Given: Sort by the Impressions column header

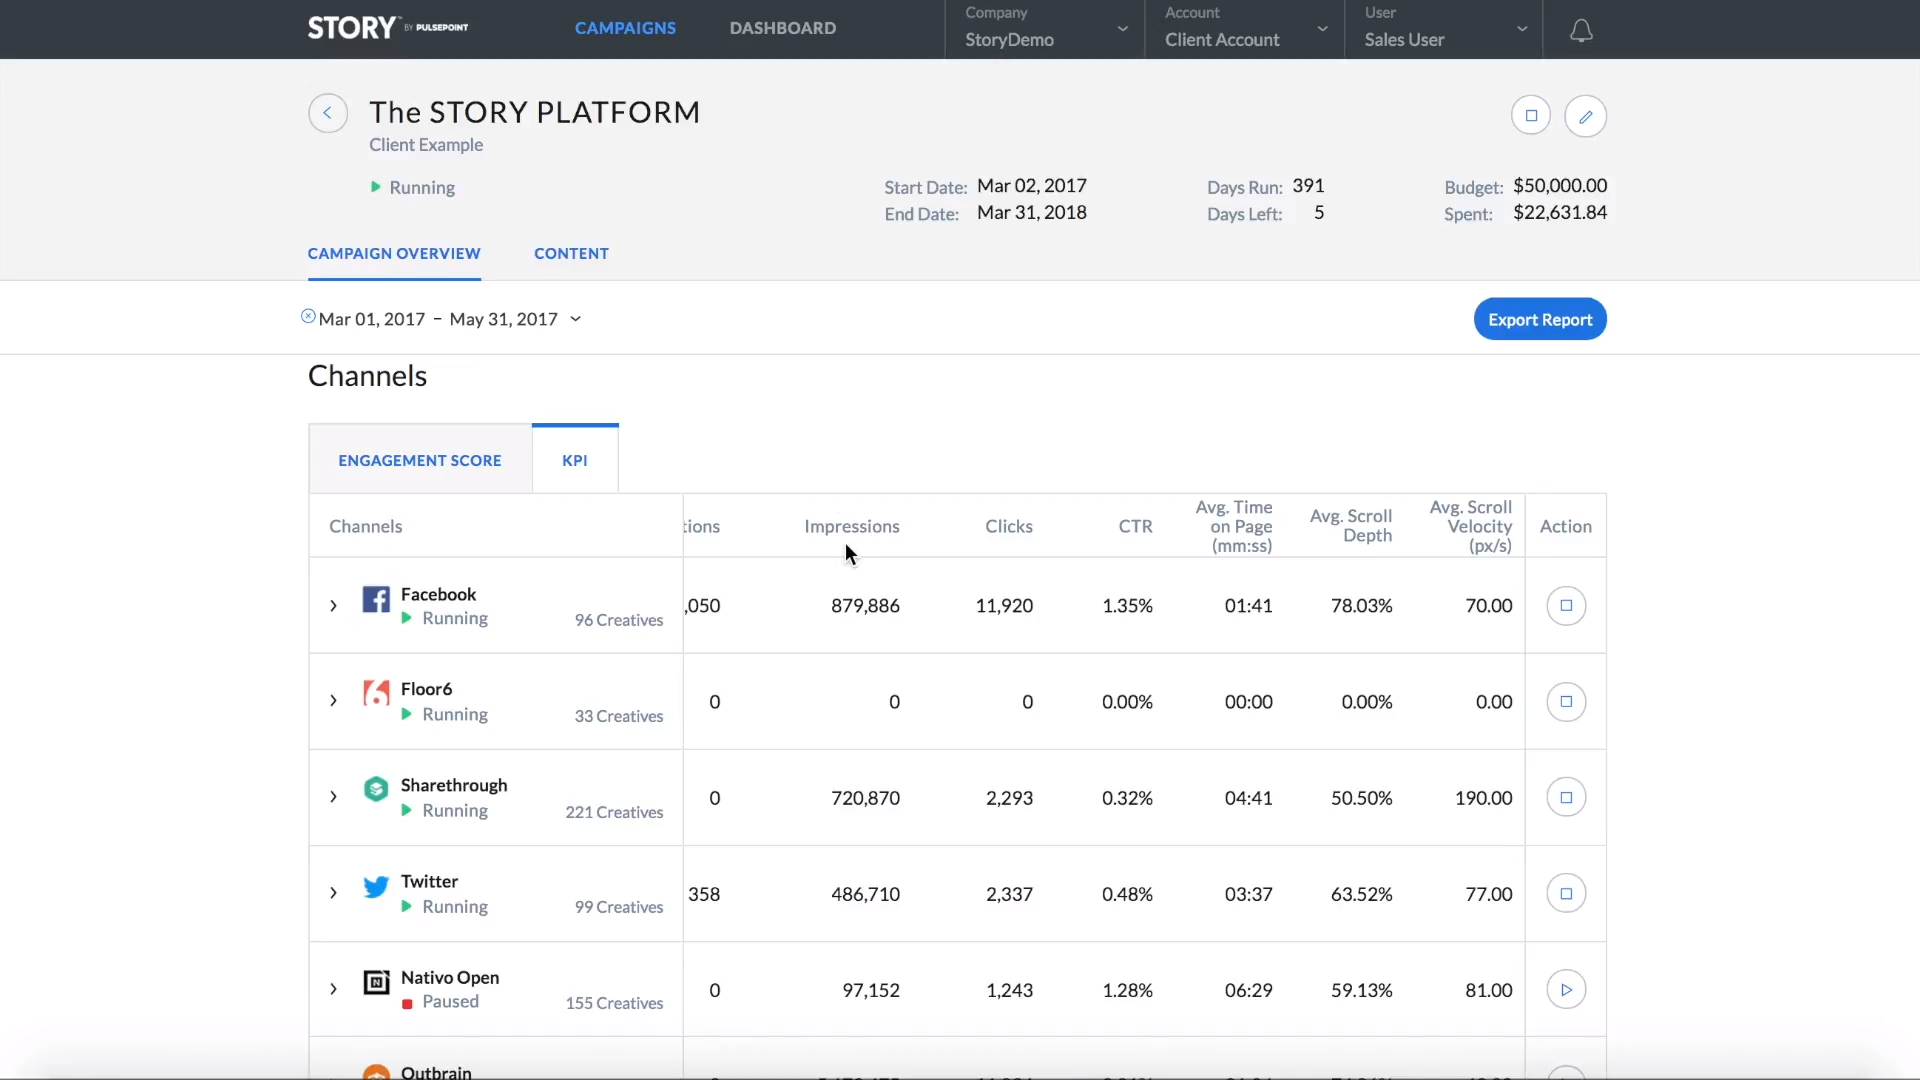Looking at the screenshot, I should [x=852, y=526].
